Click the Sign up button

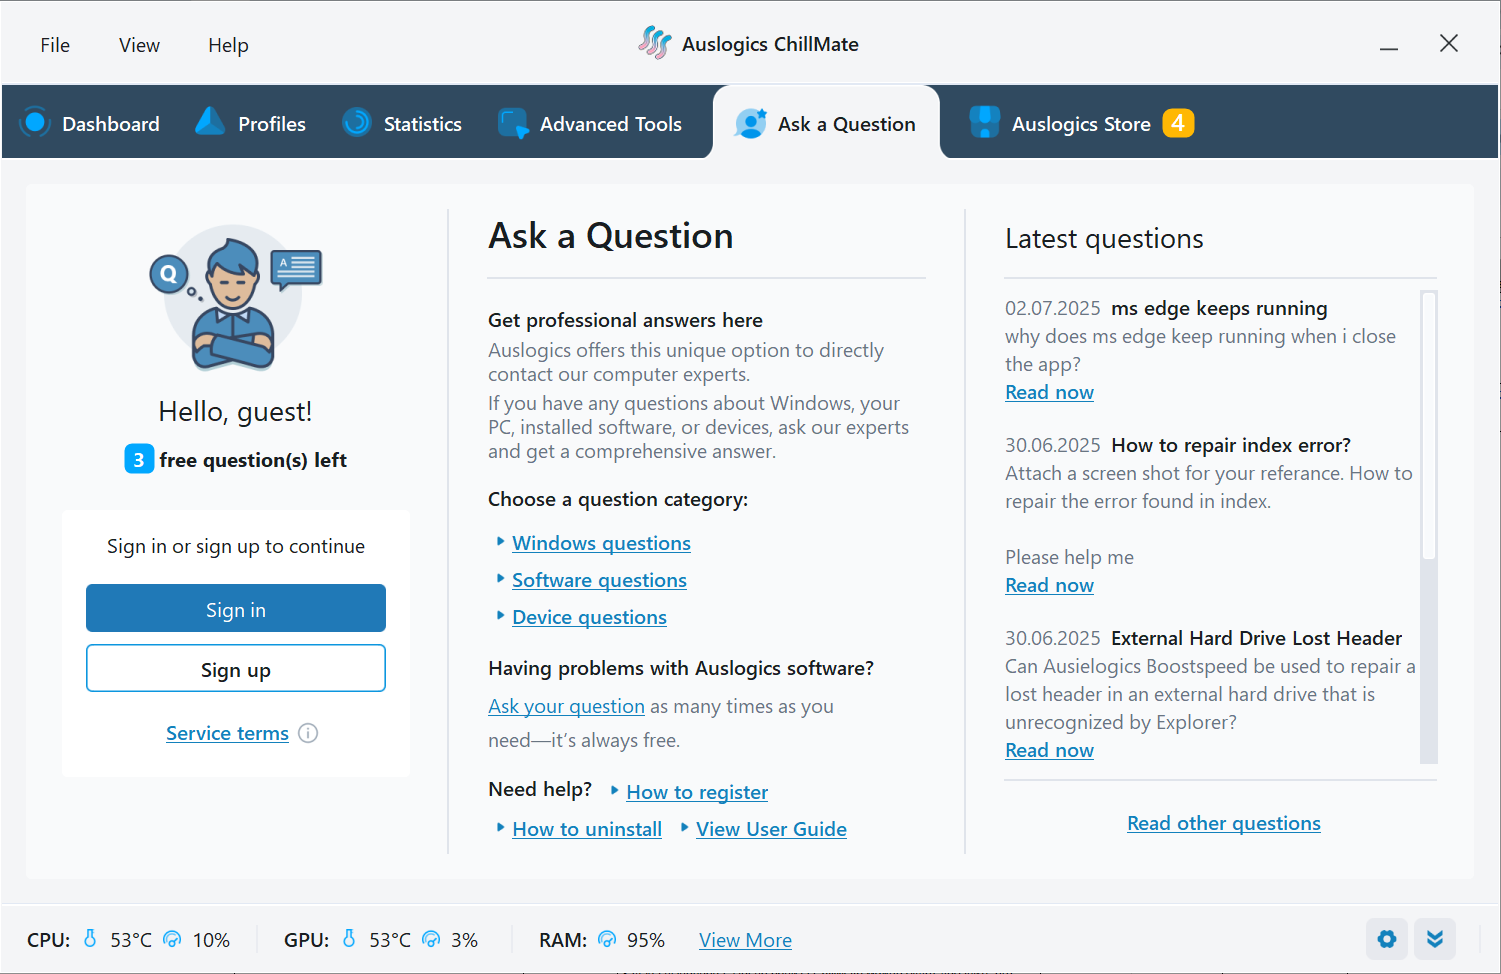pos(236,668)
